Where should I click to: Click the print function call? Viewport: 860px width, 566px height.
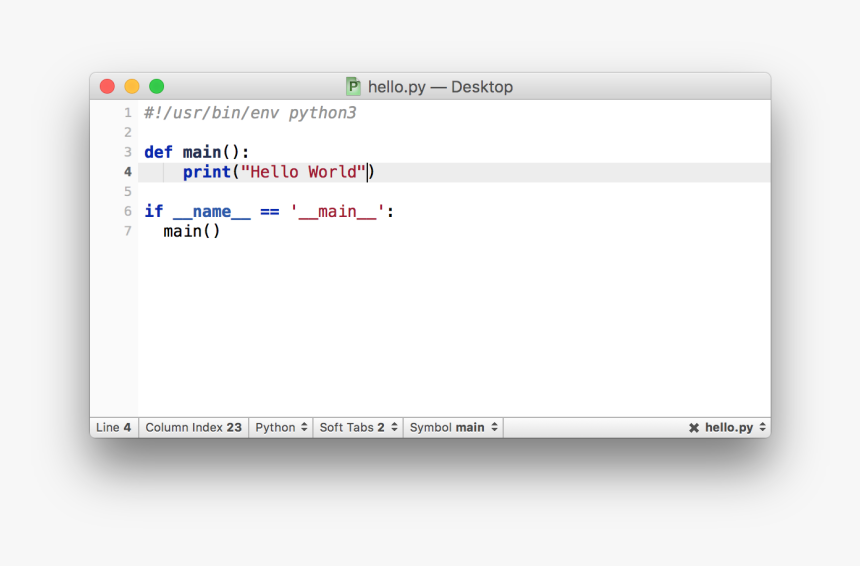point(206,172)
